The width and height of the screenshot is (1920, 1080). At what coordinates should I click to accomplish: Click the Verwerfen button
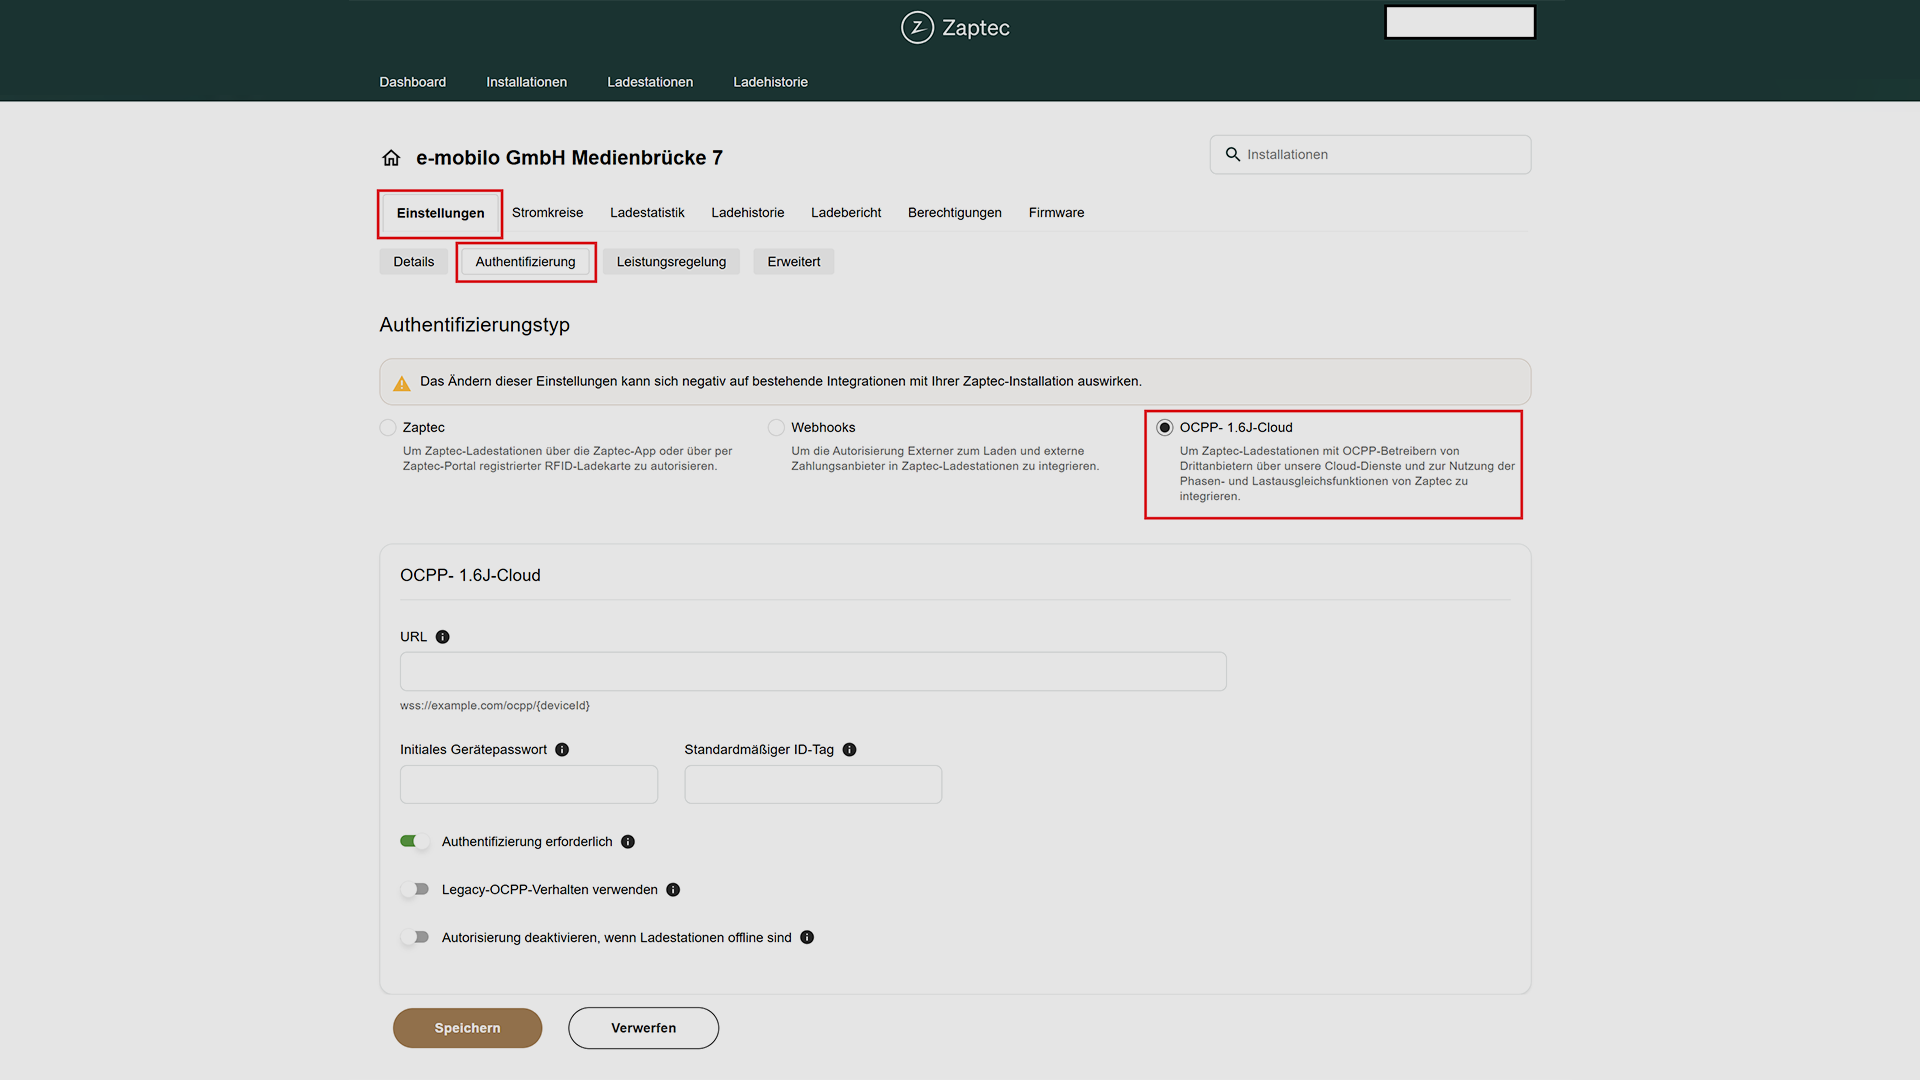tap(644, 1028)
